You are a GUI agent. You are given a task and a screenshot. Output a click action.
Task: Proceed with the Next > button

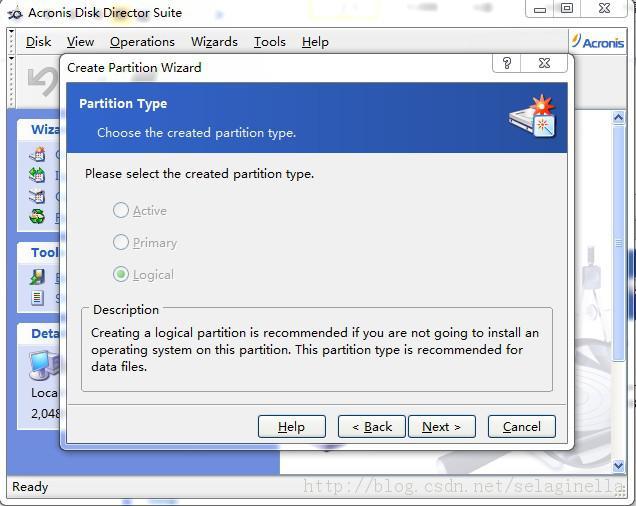[x=442, y=426]
